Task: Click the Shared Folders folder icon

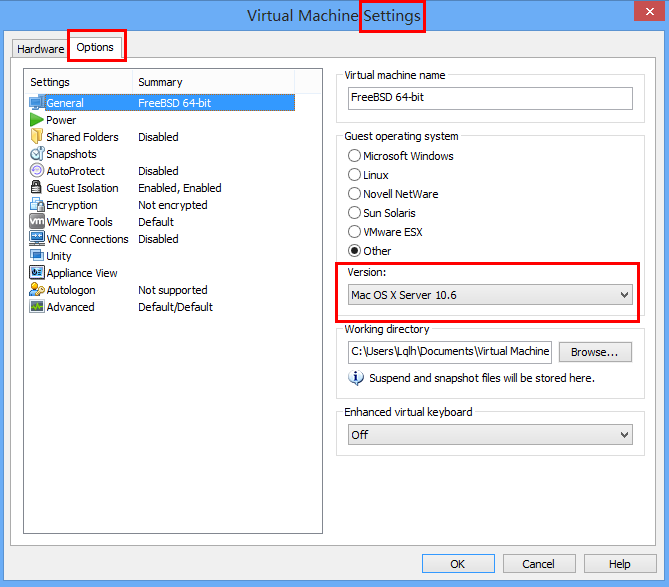Action: (37, 137)
